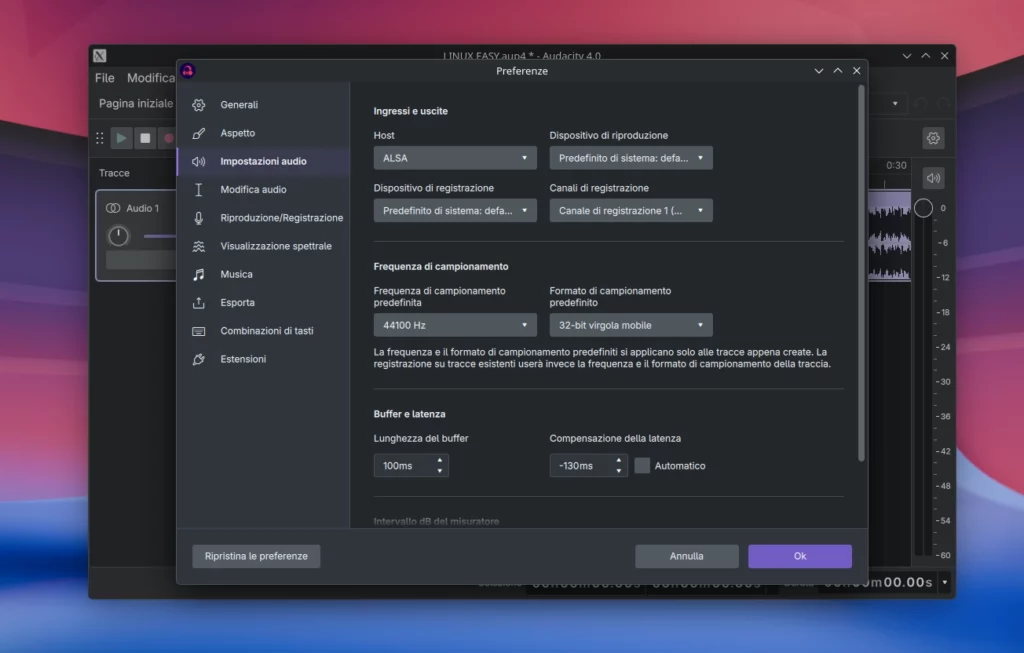Screen dimensions: 1024x653
Task: Open Riproduzione/Registrazione preferences
Action: (x=263, y=218)
